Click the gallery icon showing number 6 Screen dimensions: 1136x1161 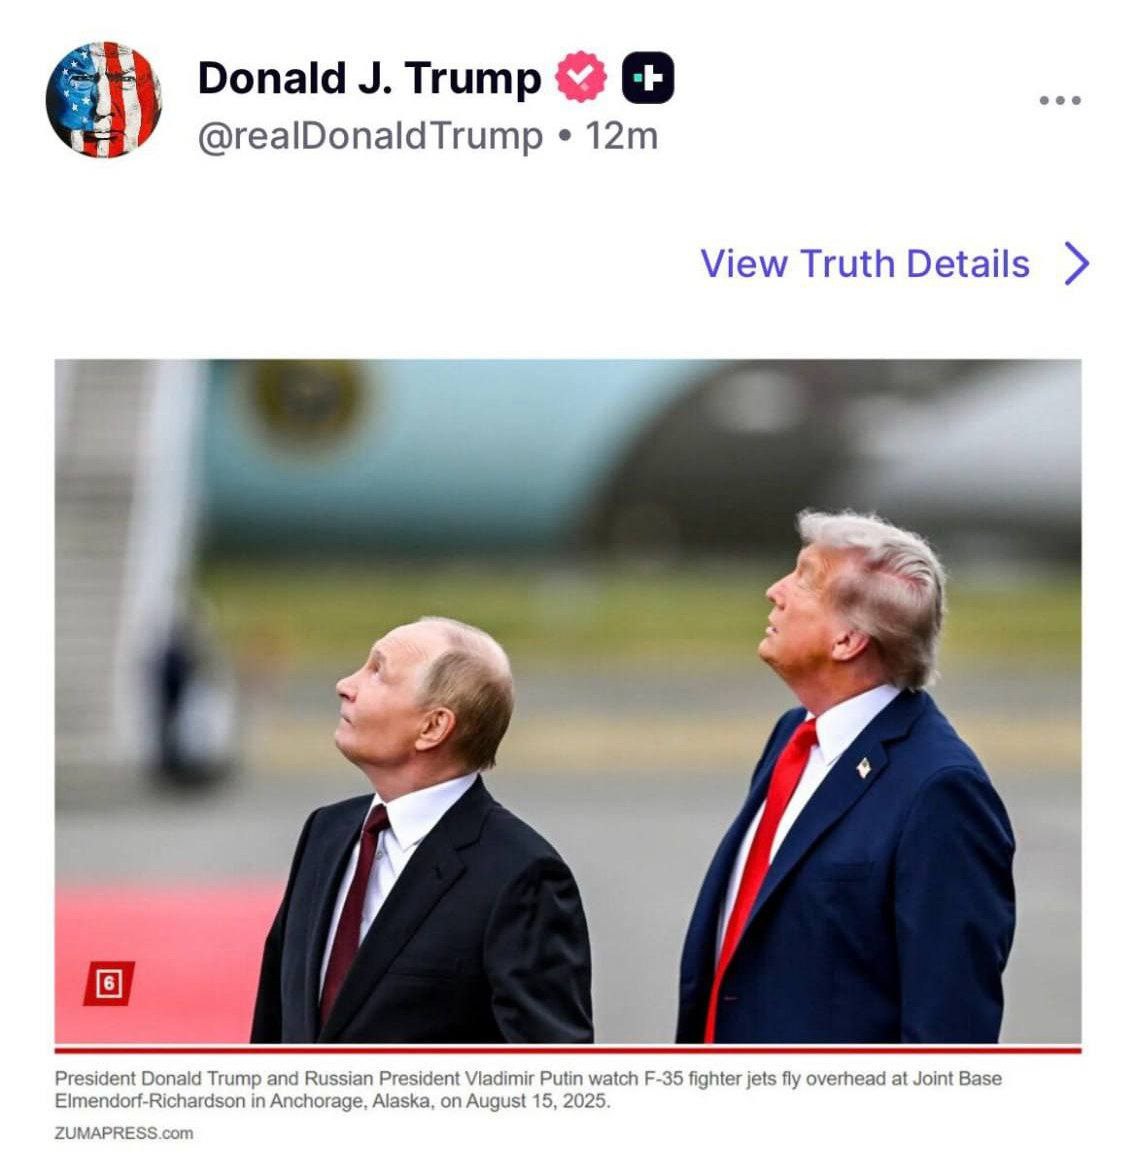point(109,983)
